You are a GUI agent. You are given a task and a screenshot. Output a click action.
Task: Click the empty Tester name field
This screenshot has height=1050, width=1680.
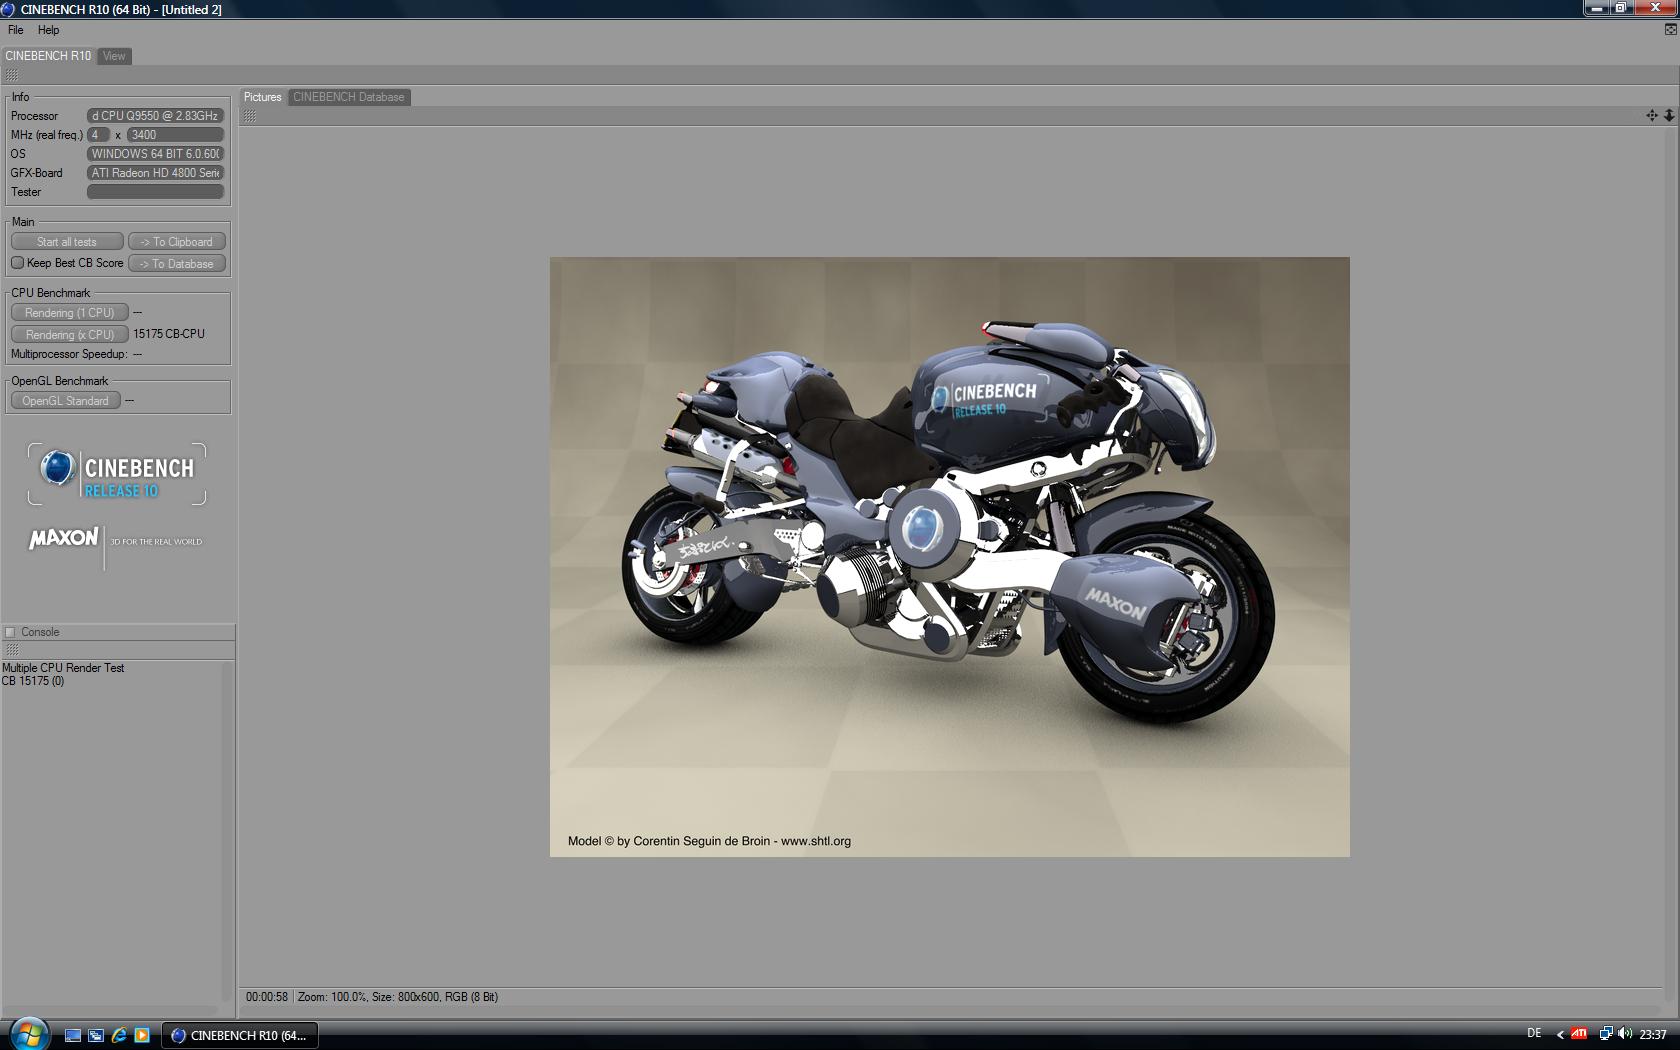coord(155,192)
